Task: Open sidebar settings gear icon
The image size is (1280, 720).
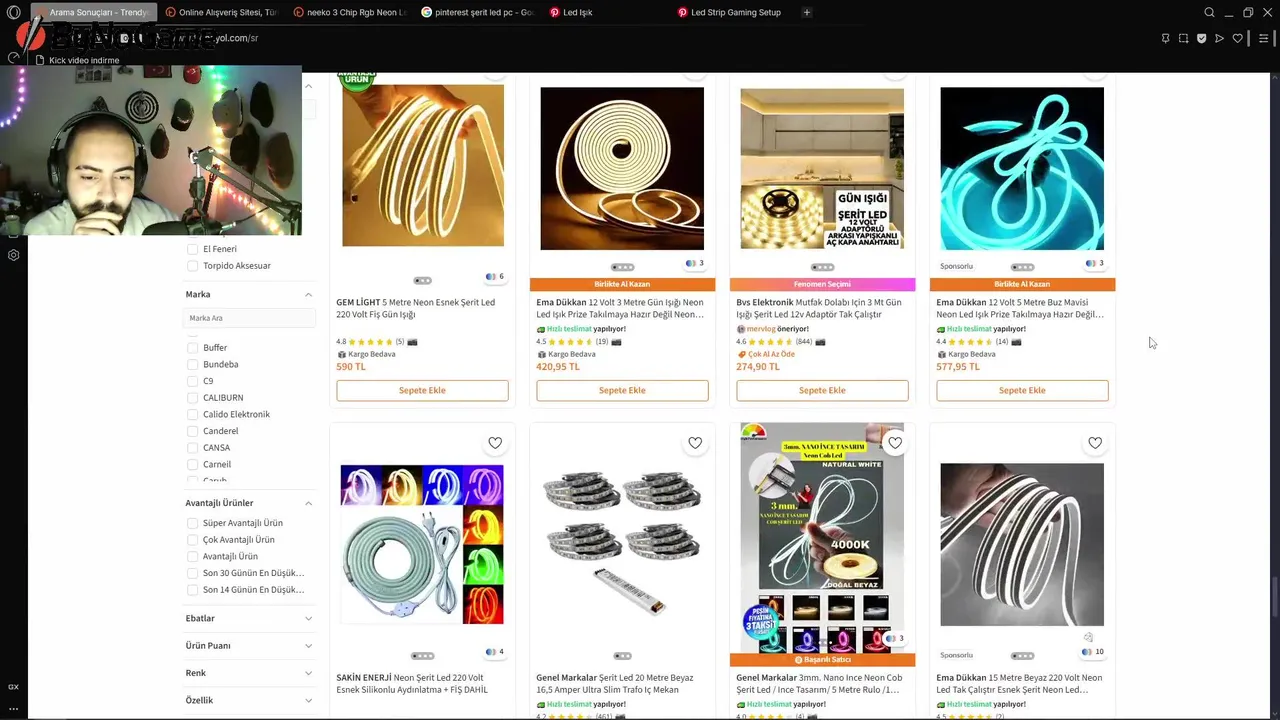Action: coord(13,255)
